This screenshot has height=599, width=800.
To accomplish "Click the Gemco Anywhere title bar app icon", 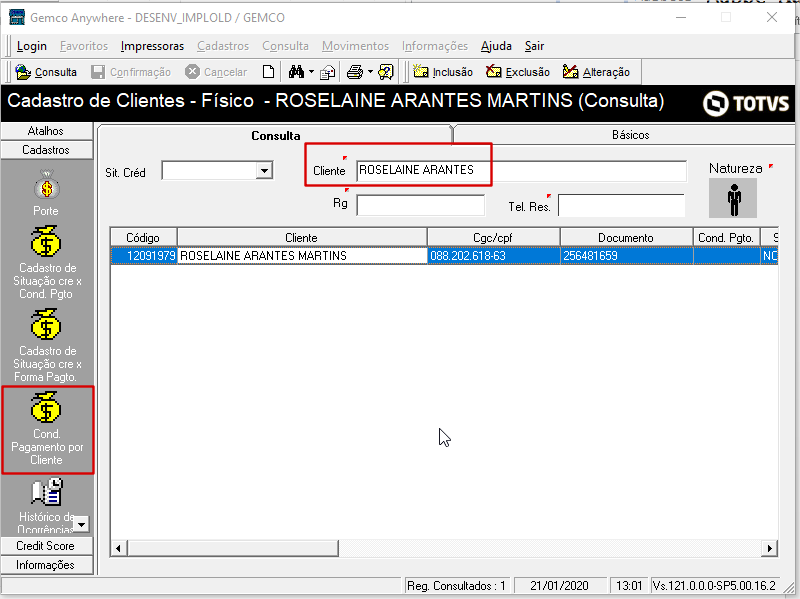I will tap(17, 17).
